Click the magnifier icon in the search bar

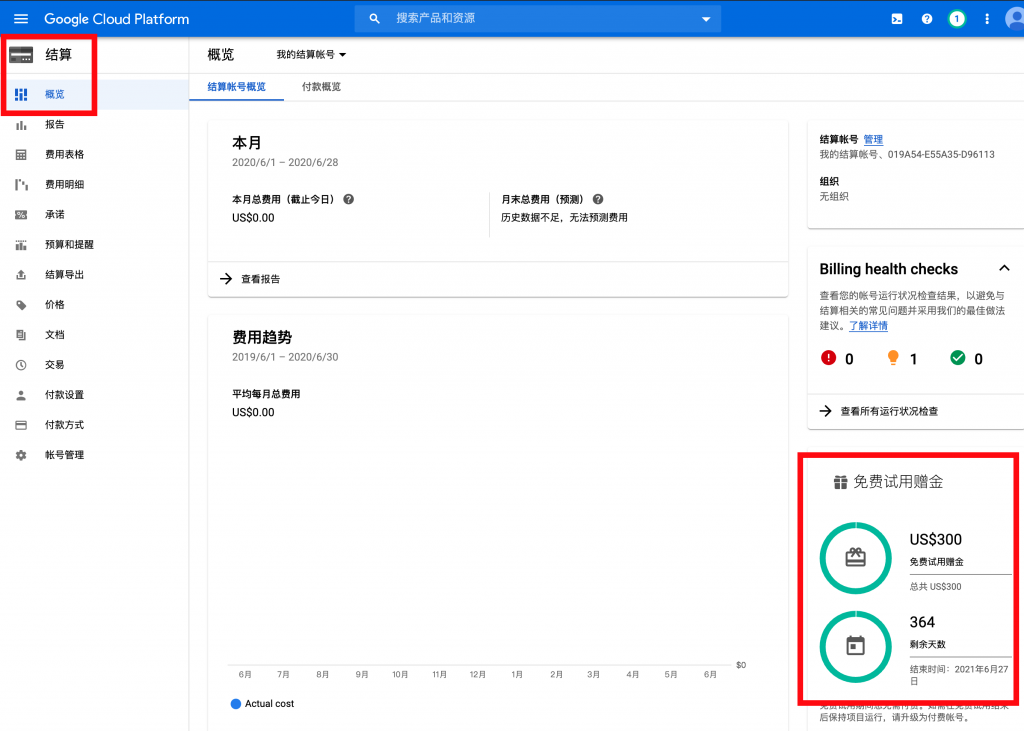point(374,19)
